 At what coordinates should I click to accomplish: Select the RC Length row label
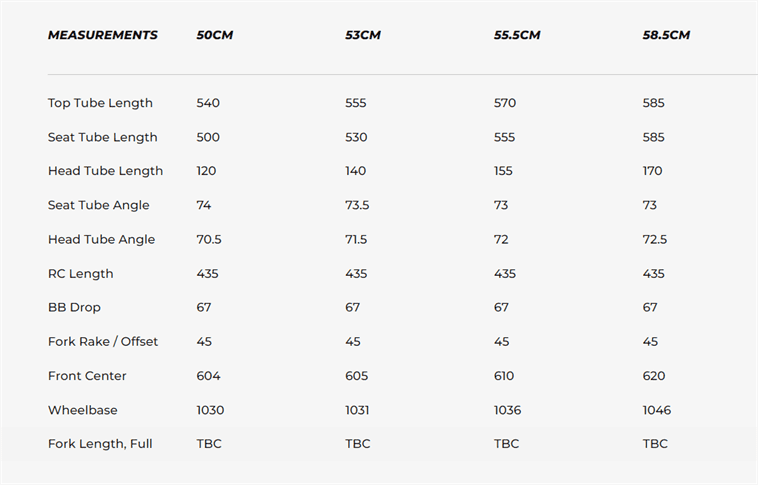pyautogui.click(x=80, y=274)
